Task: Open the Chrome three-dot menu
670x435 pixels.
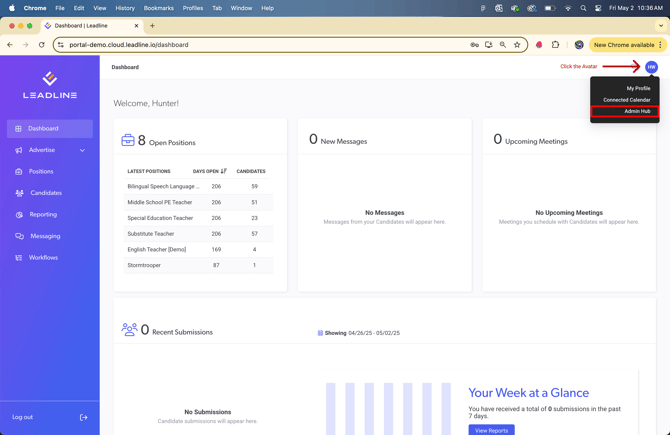Action: coord(661,44)
